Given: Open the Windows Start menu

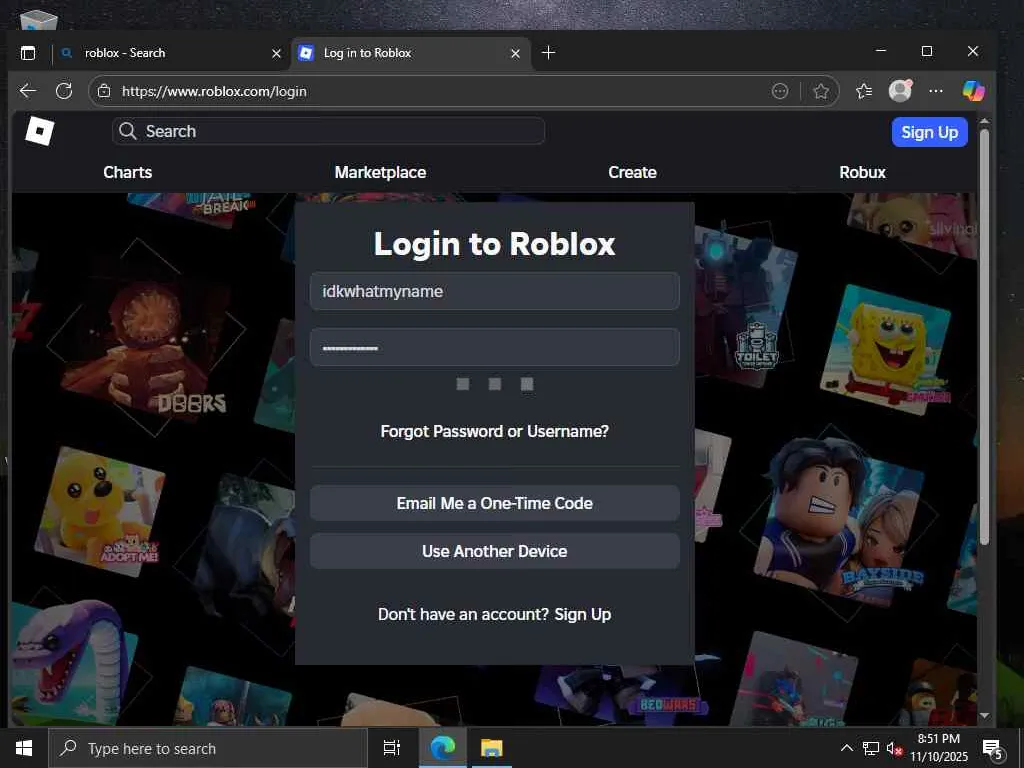Looking at the screenshot, I should [24, 748].
